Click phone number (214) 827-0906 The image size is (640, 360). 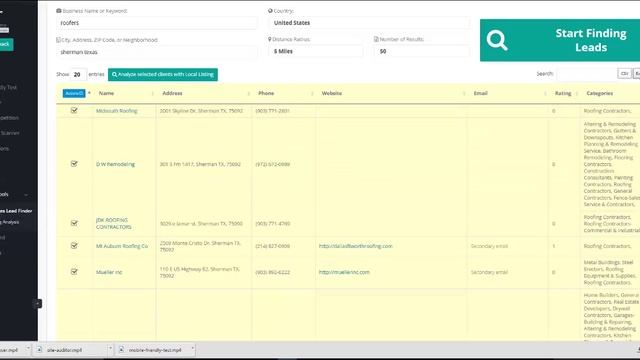click(x=273, y=246)
